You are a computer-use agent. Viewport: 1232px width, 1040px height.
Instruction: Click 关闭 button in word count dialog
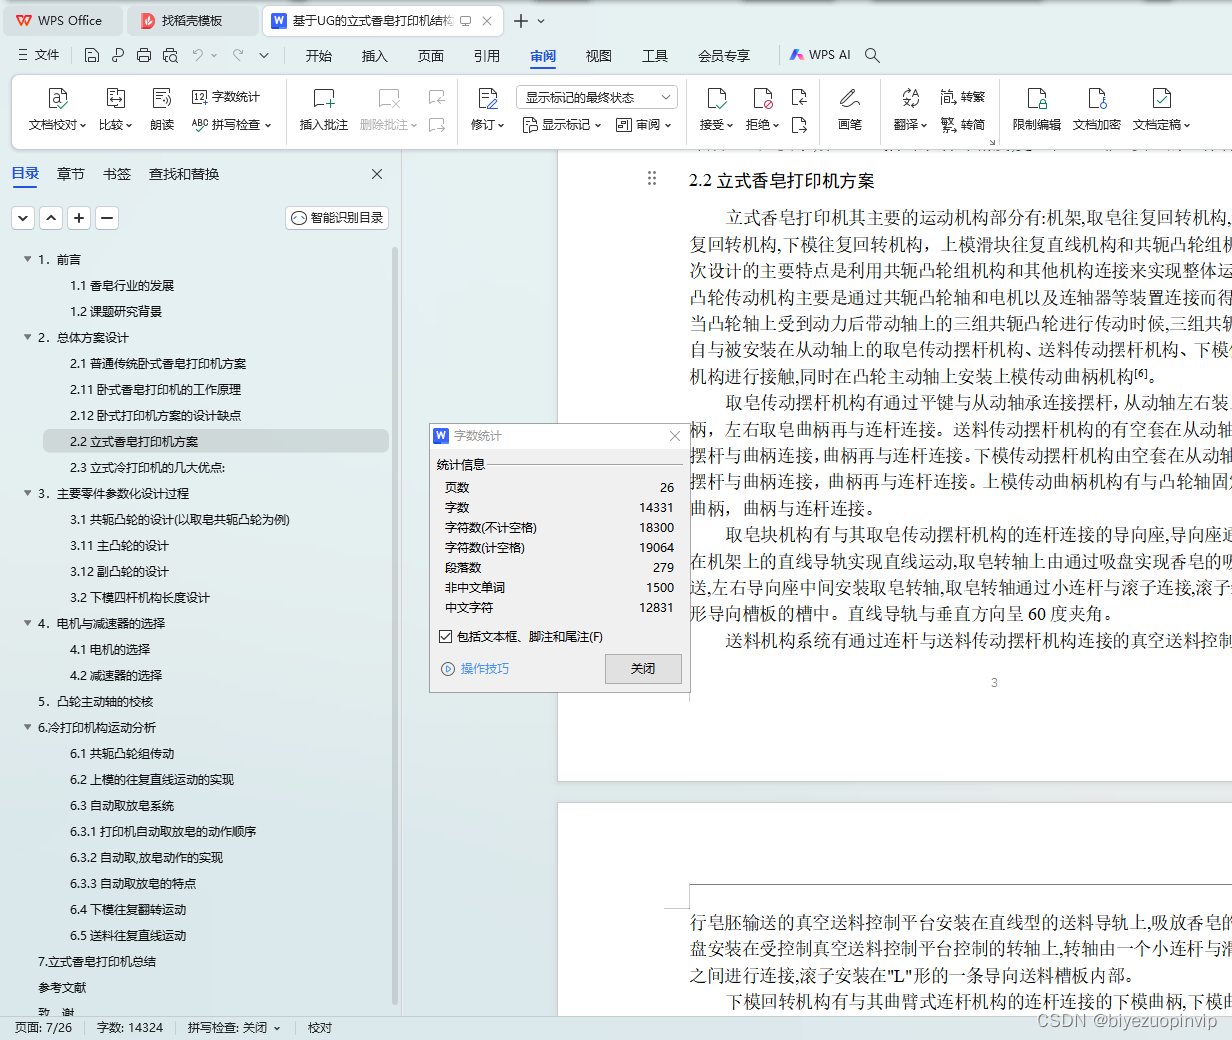(643, 668)
